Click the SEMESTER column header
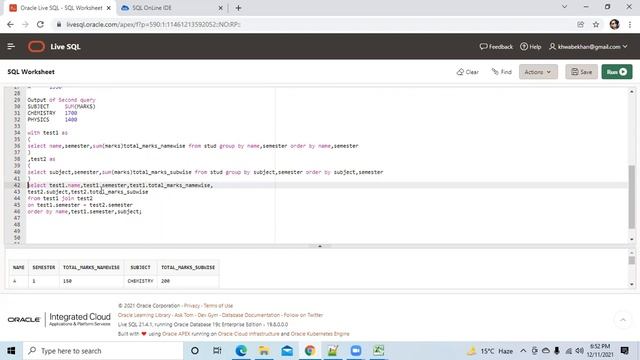640x360 pixels. click(x=44, y=267)
